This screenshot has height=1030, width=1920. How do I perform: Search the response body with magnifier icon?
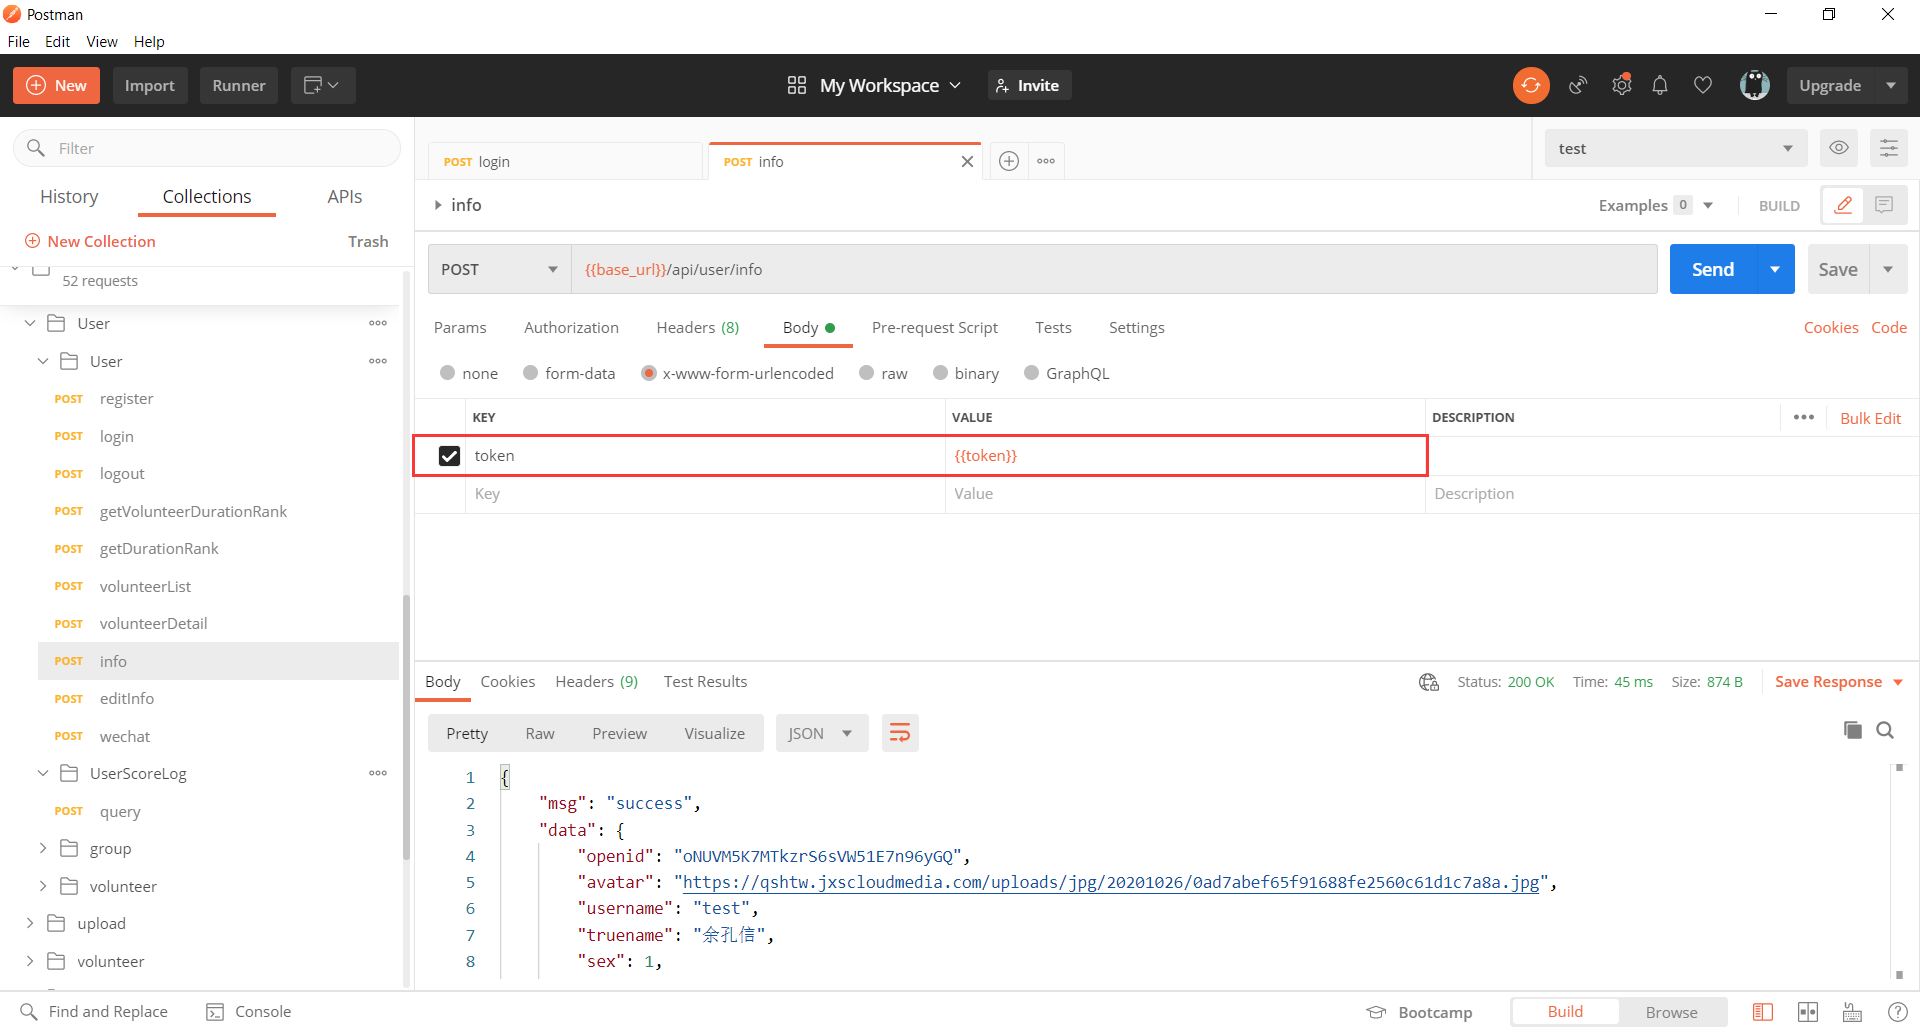tap(1885, 730)
